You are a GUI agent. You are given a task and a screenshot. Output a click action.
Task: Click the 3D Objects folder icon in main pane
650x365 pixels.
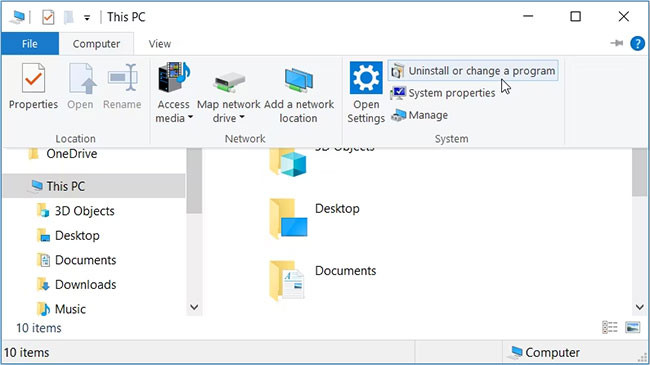[x=288, y=162]
